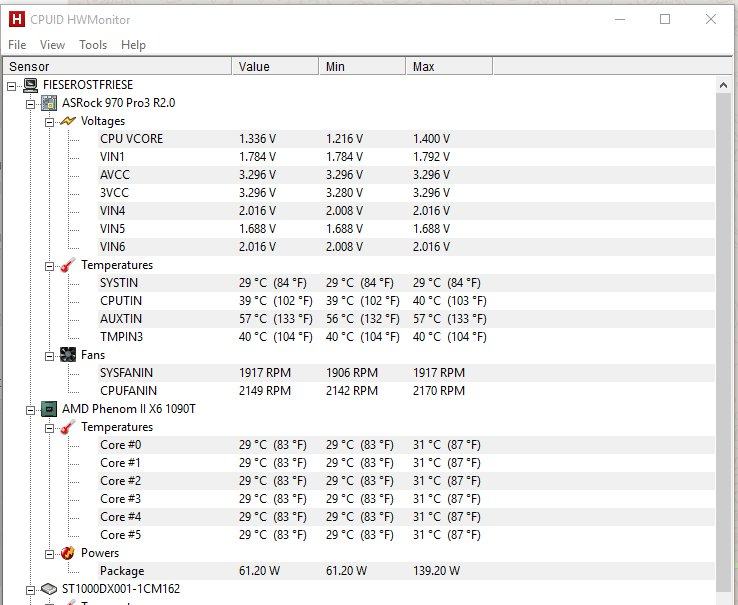The height and width of the screenshot is (605, 738).
Task: Collapse the ASRock 970 Pro3 R2.0 node
Action: point(31,104)
